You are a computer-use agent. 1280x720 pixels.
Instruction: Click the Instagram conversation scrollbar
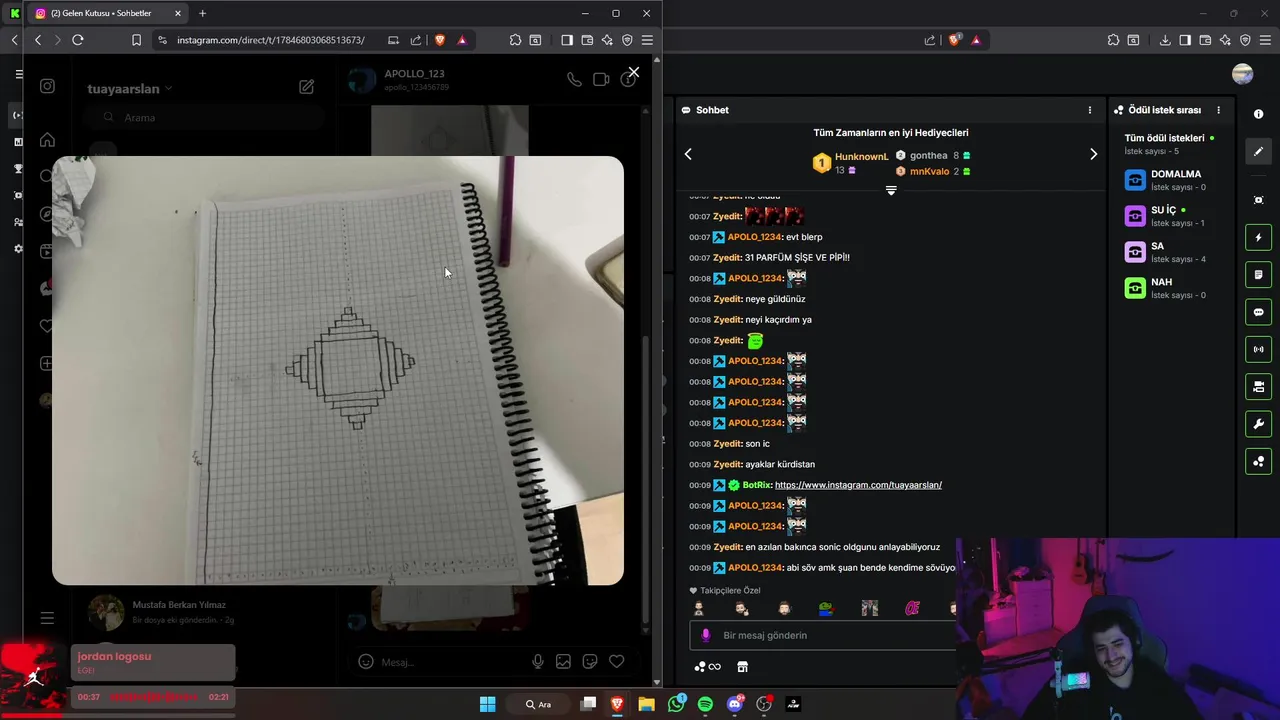point(645,478)
